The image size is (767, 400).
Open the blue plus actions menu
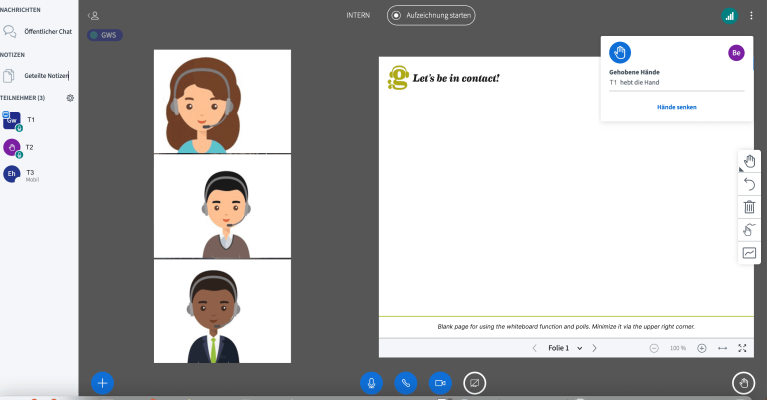coord(103,382)
